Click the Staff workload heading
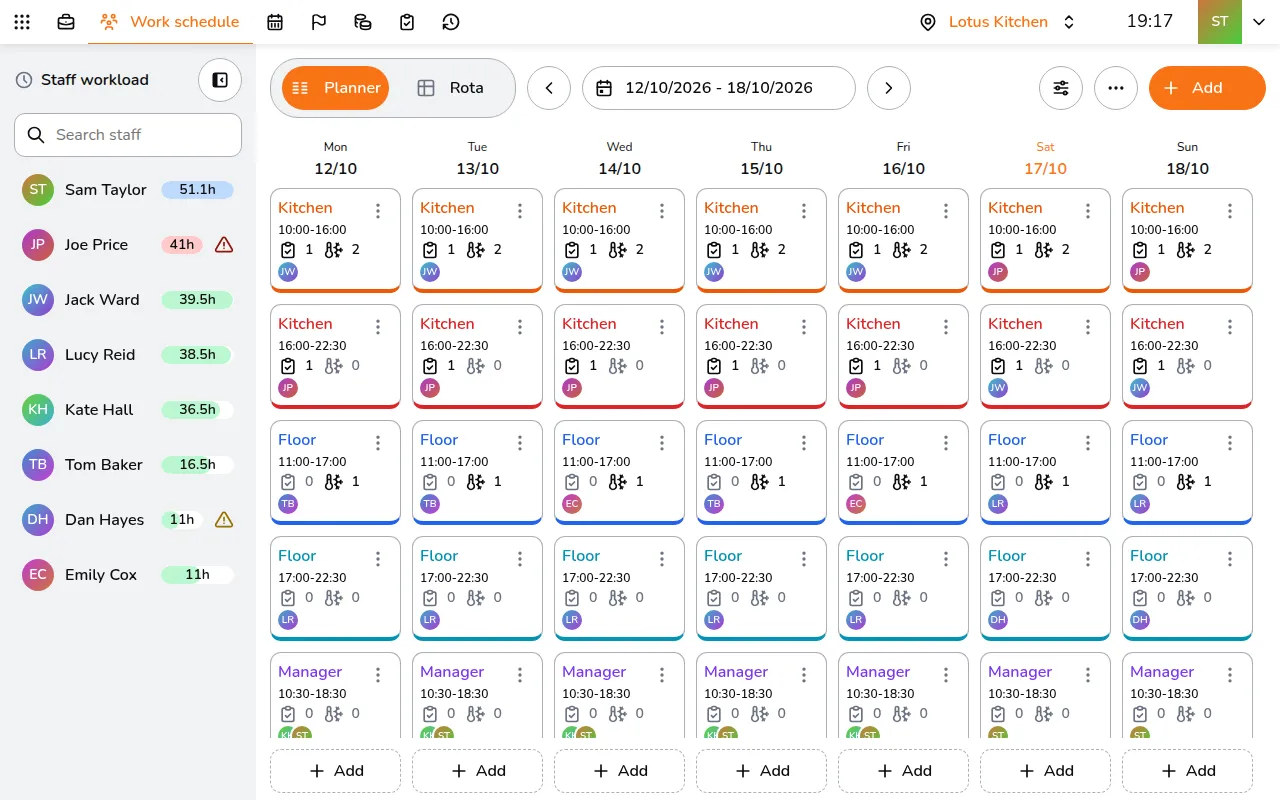This screenshot has height=800, width=1280. coord(94,80)
